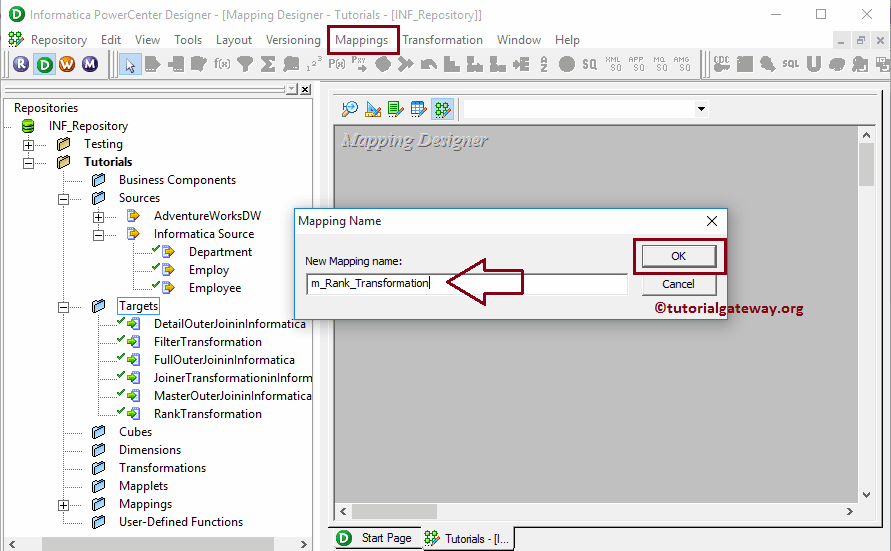Click the Stored Procedure P(x) icon
Viewport: 891px width, 551px height.
click(x=336, y=64)
